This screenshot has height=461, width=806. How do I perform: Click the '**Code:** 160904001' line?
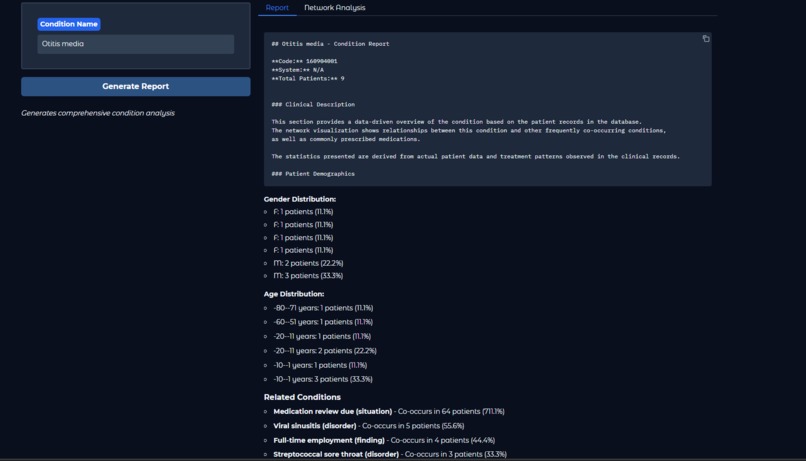304,61
